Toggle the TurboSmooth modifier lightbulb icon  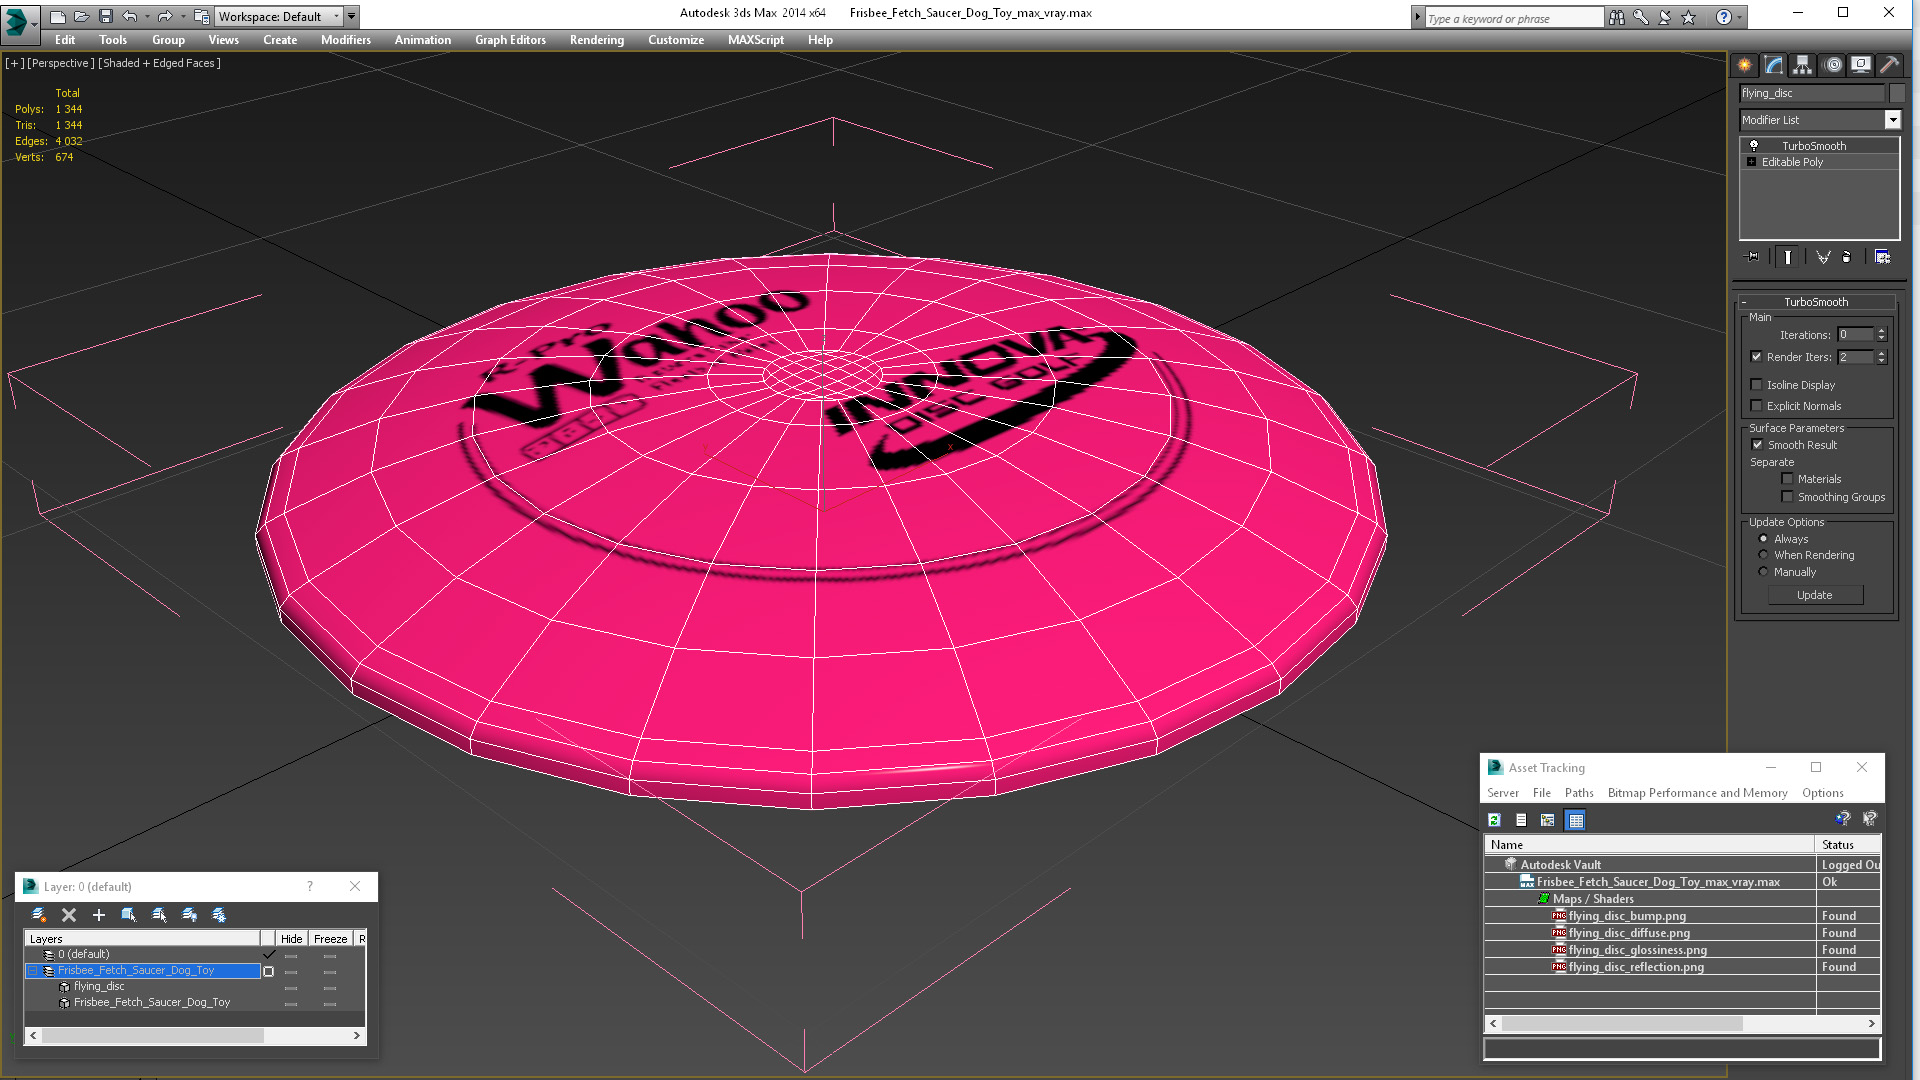click(1754, 146)
